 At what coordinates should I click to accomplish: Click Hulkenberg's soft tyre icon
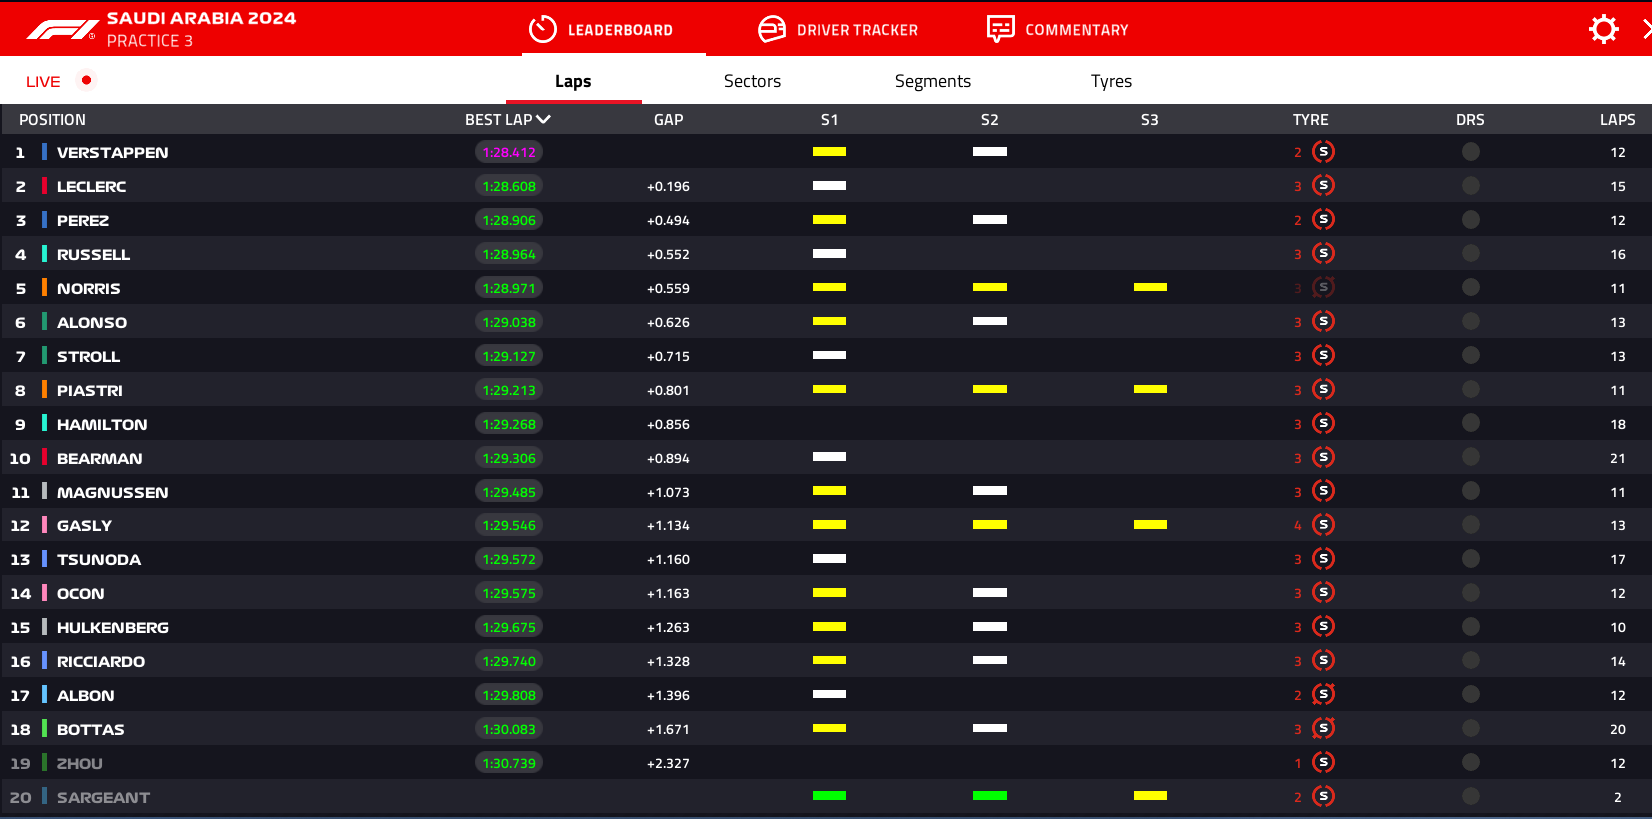[1324, 627]
